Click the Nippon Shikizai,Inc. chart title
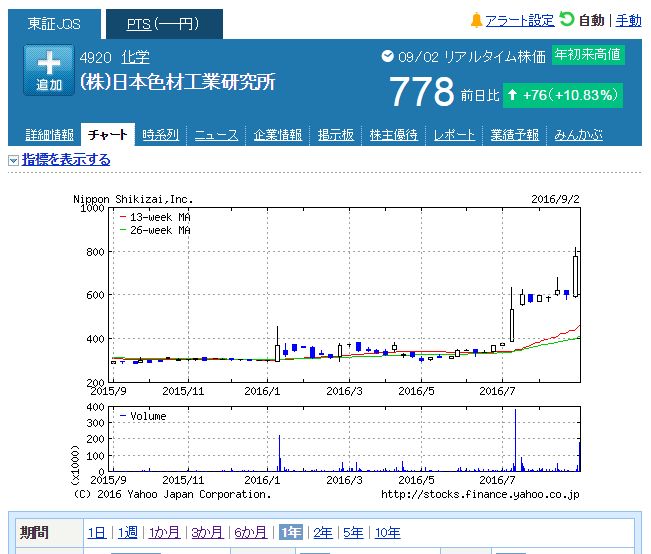 point(133,199)
